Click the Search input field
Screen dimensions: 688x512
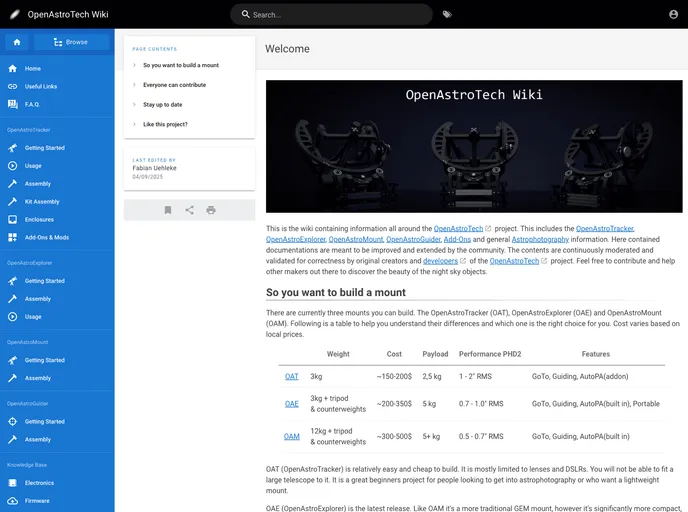331,14
